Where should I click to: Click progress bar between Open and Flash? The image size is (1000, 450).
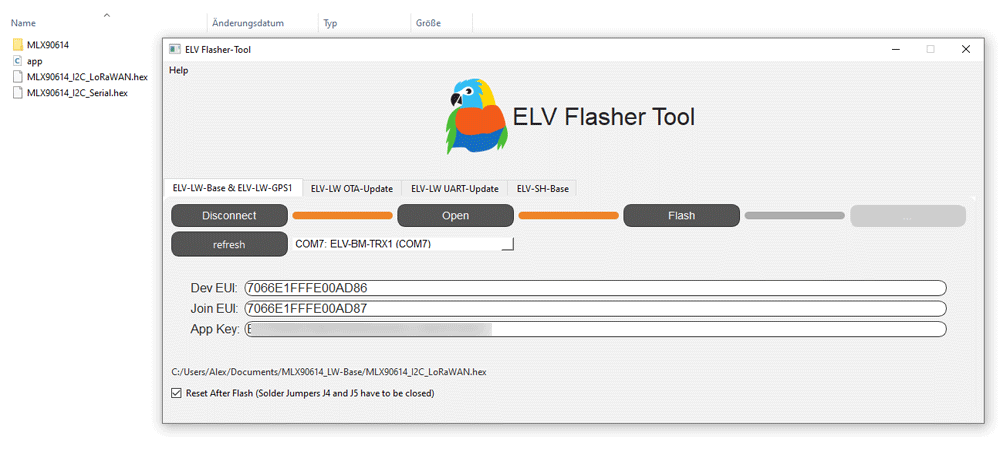568,215
